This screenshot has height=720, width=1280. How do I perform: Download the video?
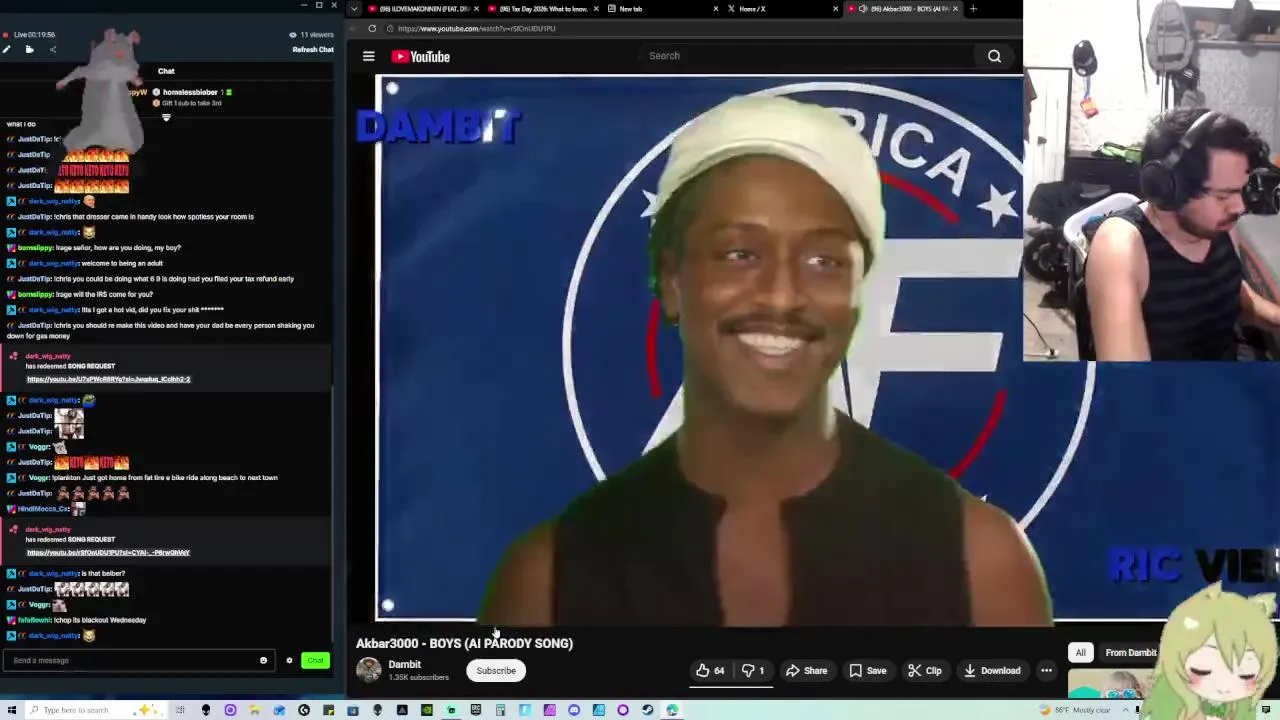(x=990, y=671)
